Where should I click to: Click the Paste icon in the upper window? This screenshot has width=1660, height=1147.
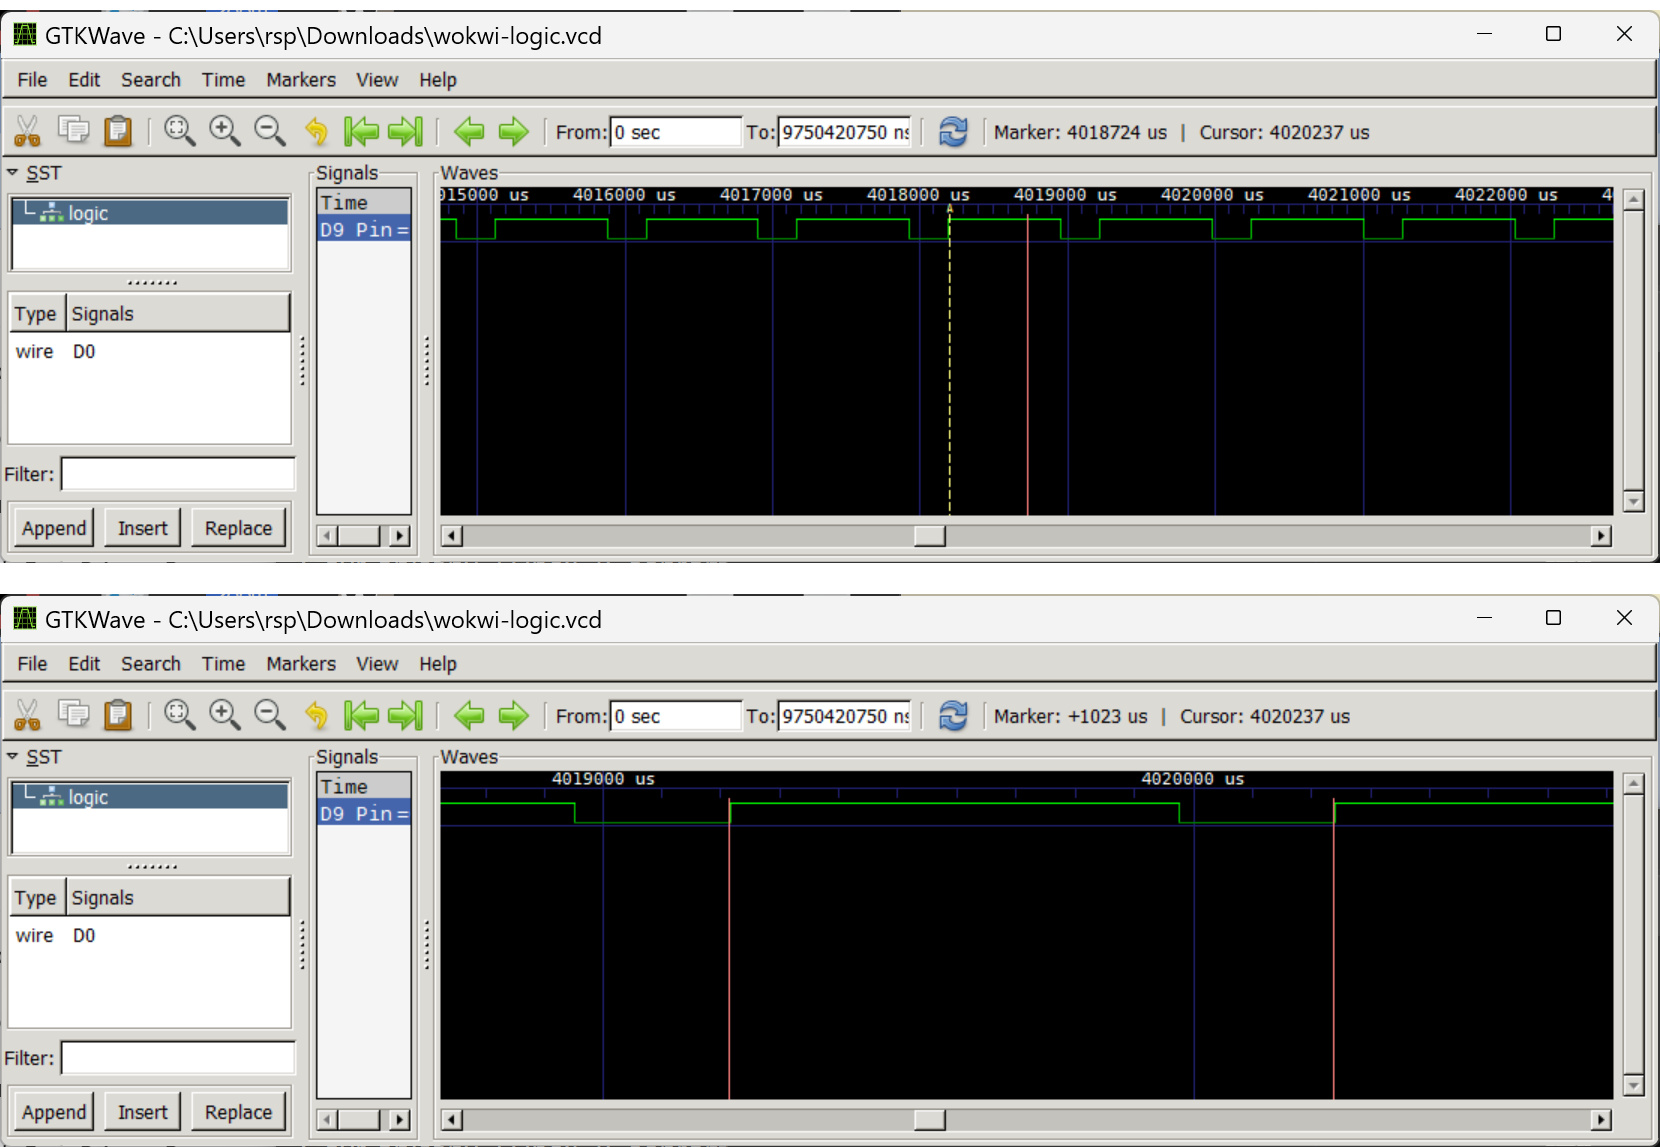tap(118, 131)
